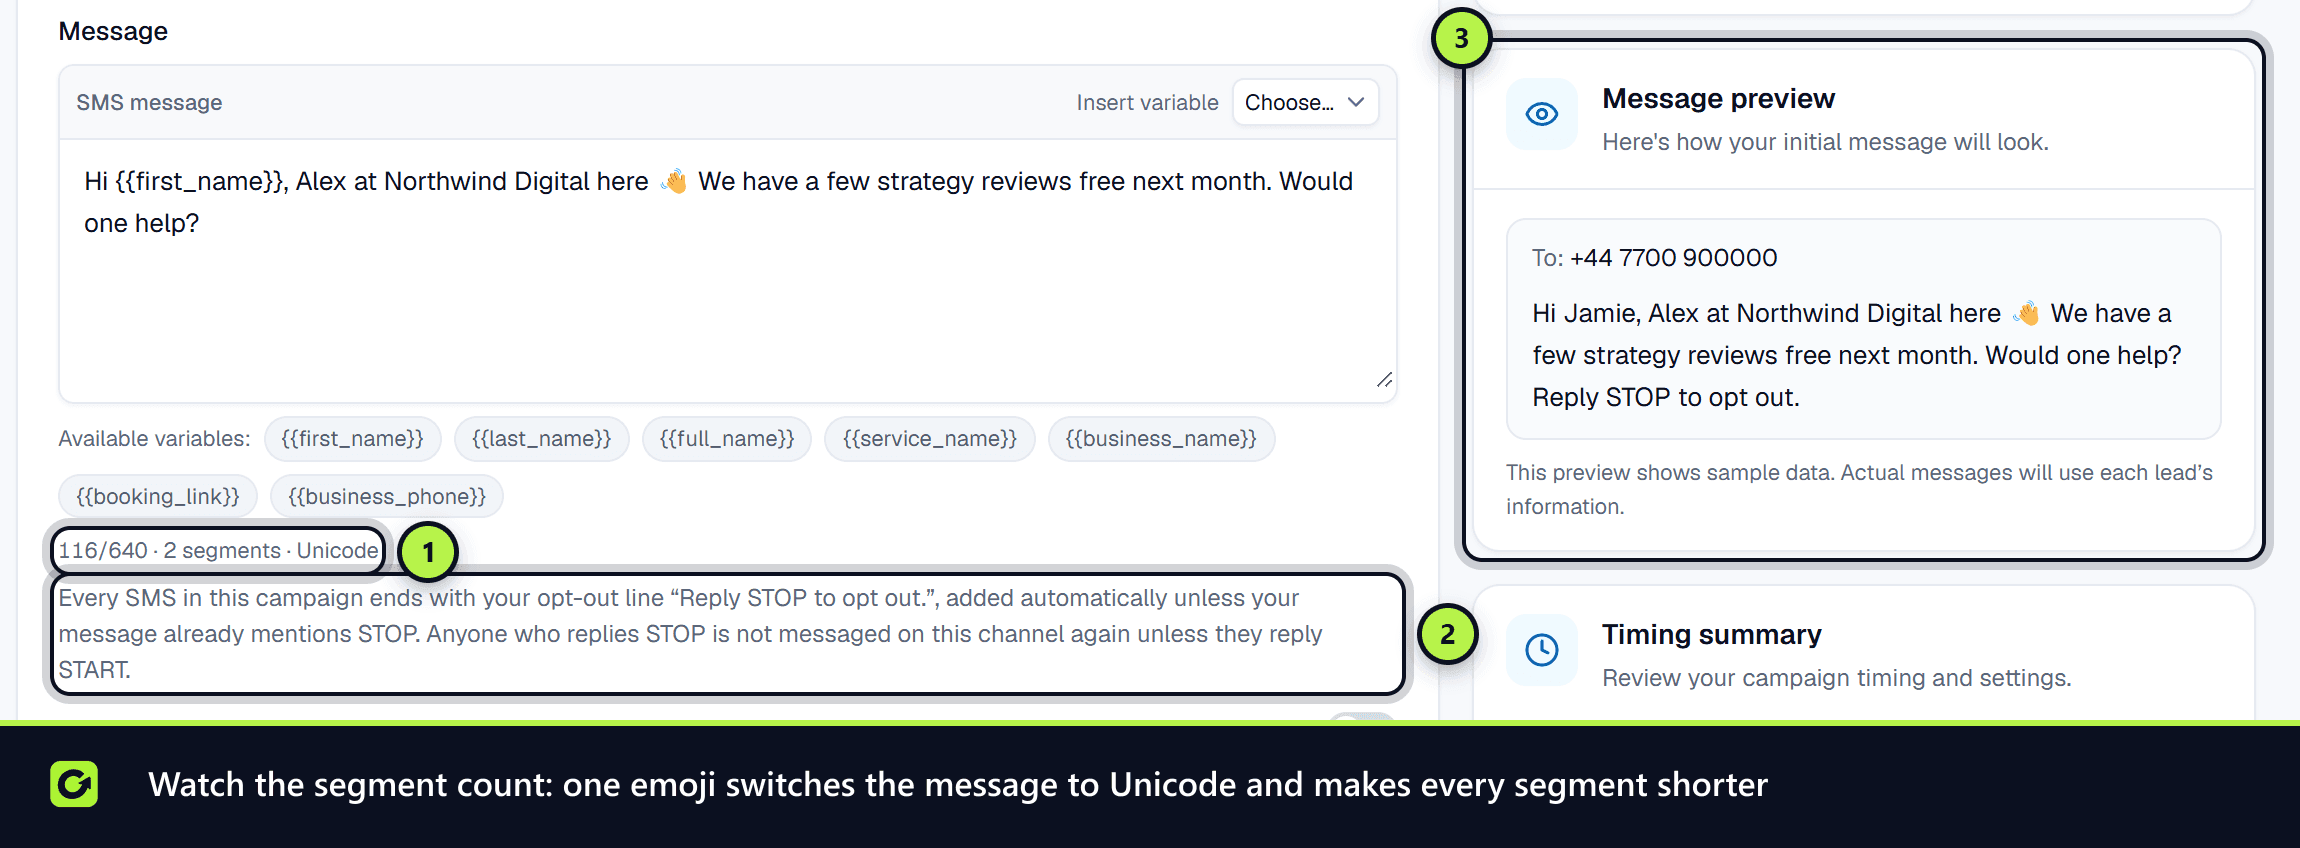Click the "This preview shows sample data" note
The height and width of the screenshot is (848, 2300).
(1859, 490)
